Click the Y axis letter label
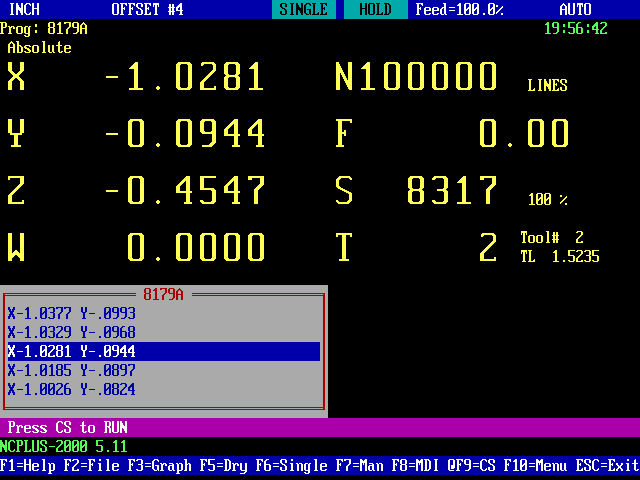Screen dimensions: 640x480 point(16,133)
